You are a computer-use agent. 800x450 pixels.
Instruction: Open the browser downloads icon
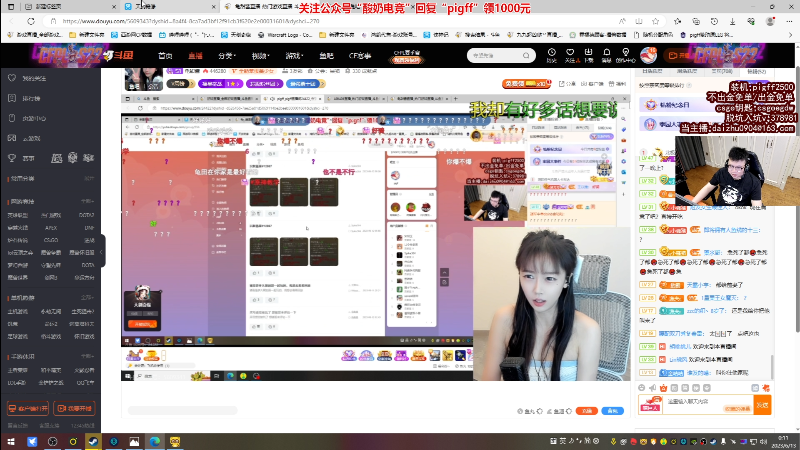click(x=732, y=21)
